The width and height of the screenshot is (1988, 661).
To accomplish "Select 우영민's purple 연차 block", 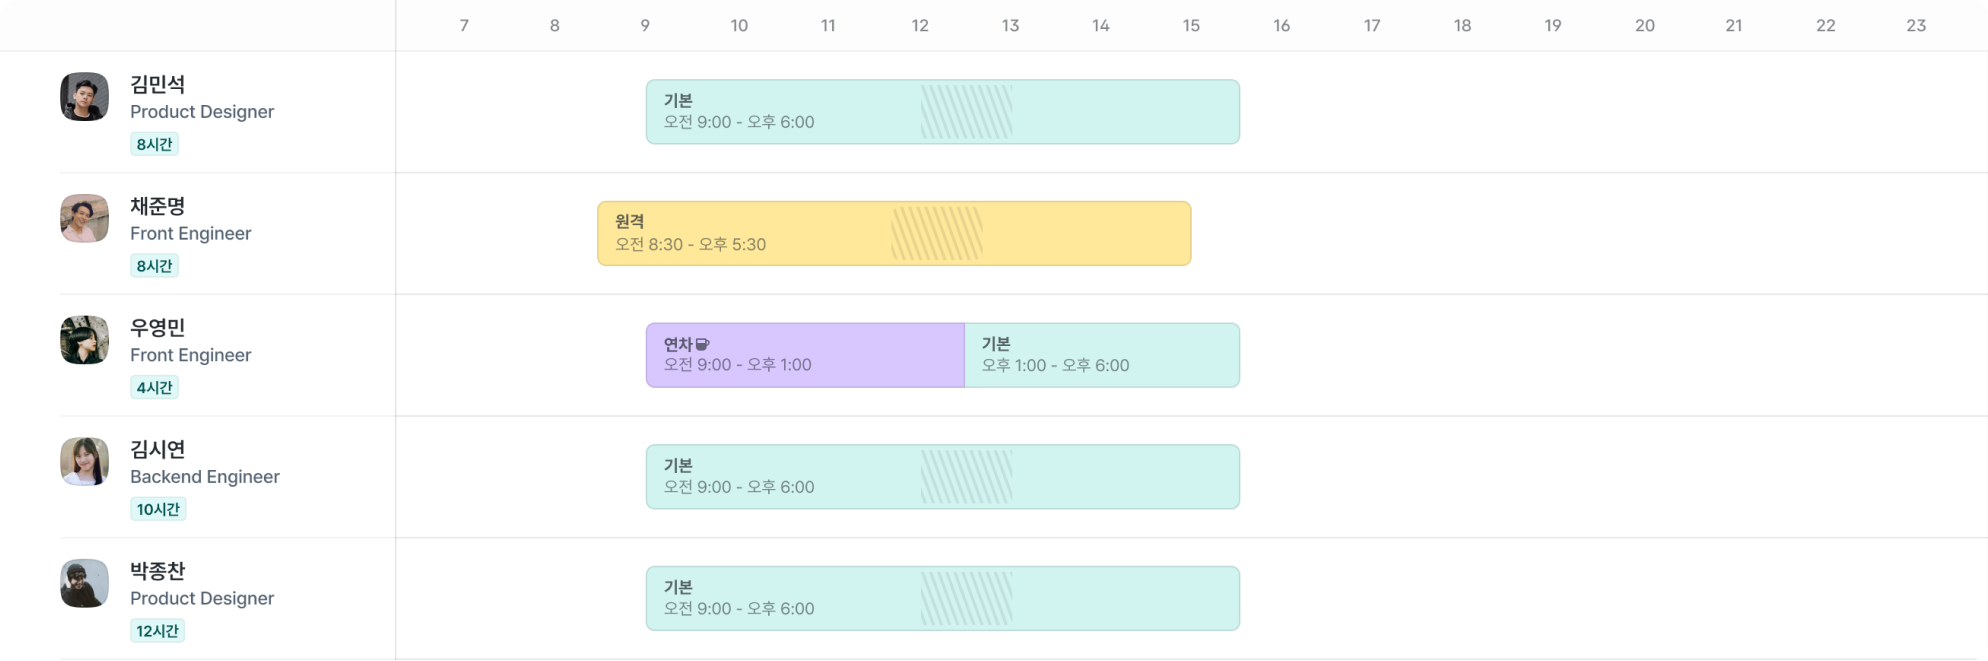I will [x=805, y=355].
